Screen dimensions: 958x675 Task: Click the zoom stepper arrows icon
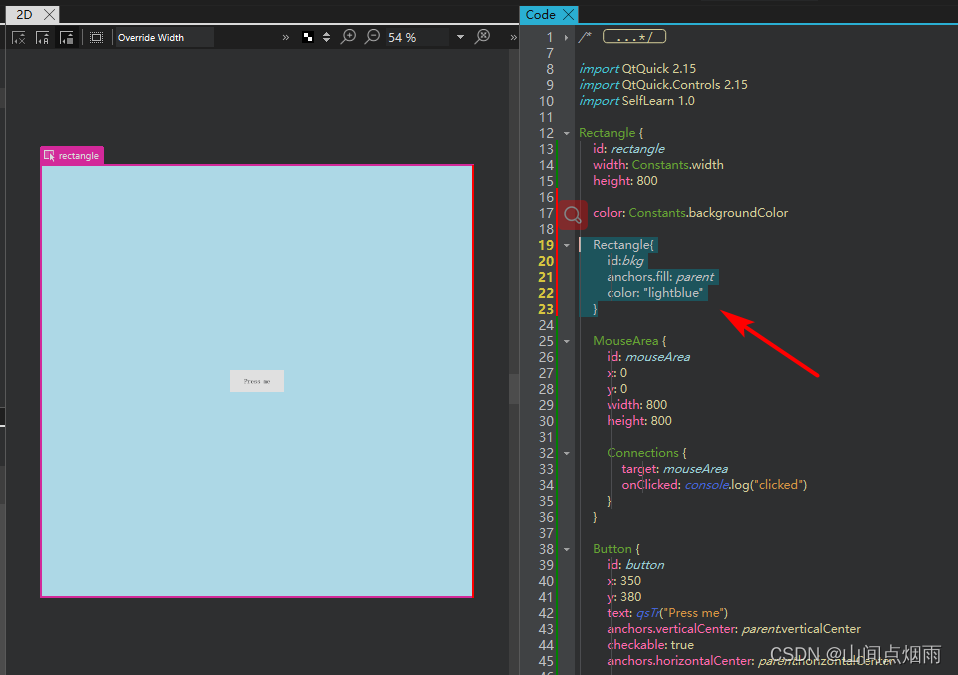click(326, 37)
